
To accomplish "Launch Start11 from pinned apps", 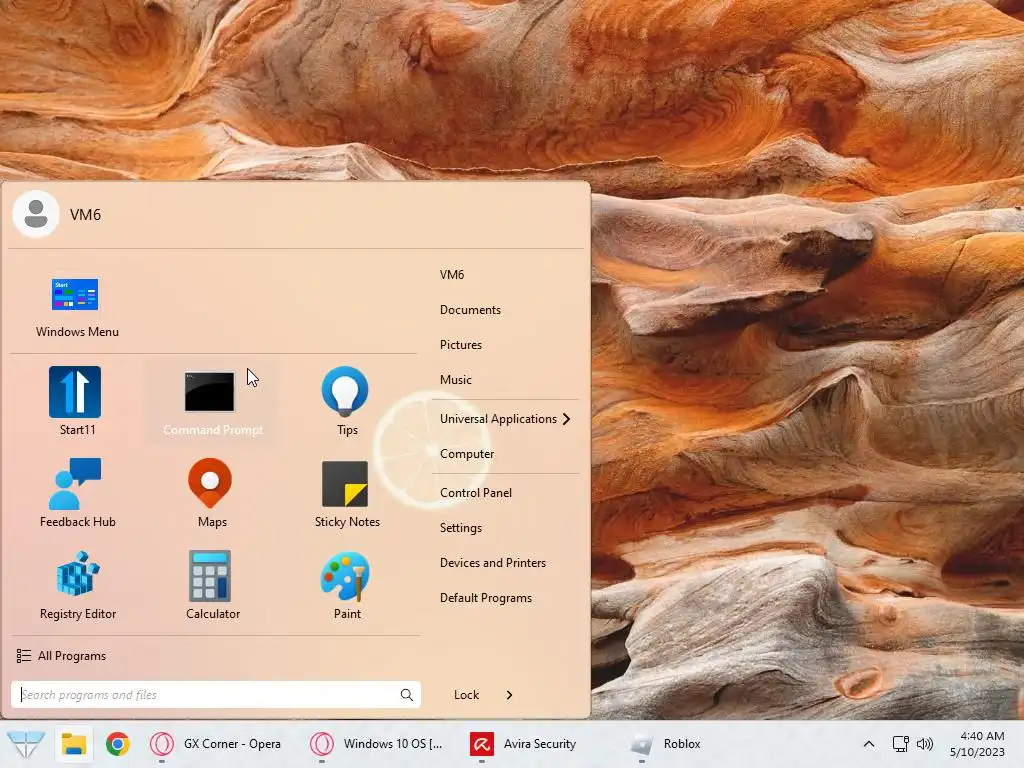I will coord(77,401).
